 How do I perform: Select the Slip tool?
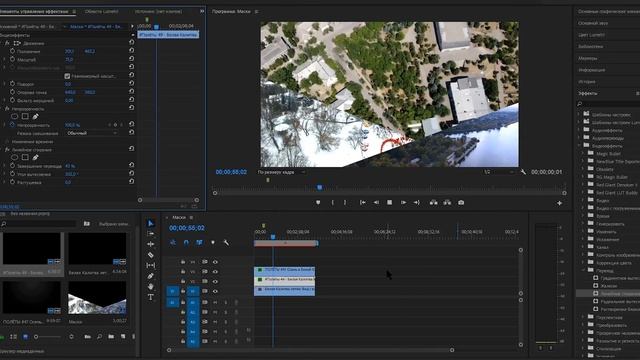point(151,265)
